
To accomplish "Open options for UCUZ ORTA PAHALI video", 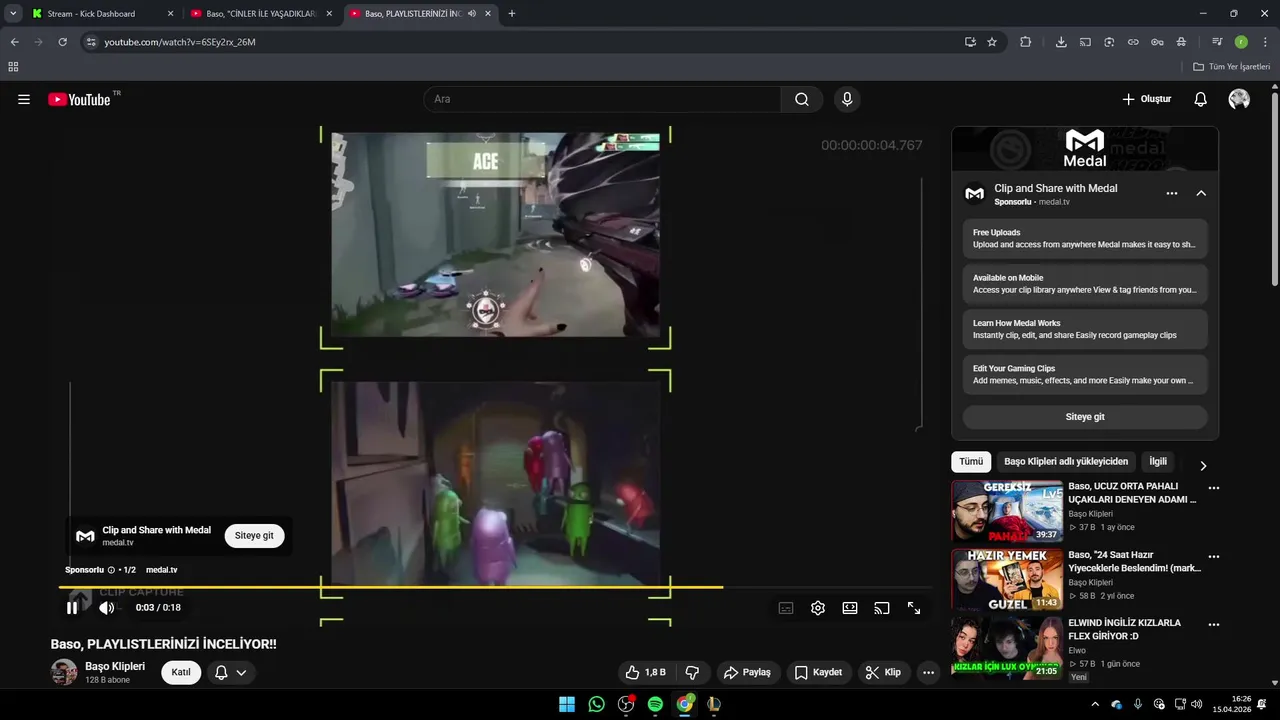I will [x=1214, y=488].
